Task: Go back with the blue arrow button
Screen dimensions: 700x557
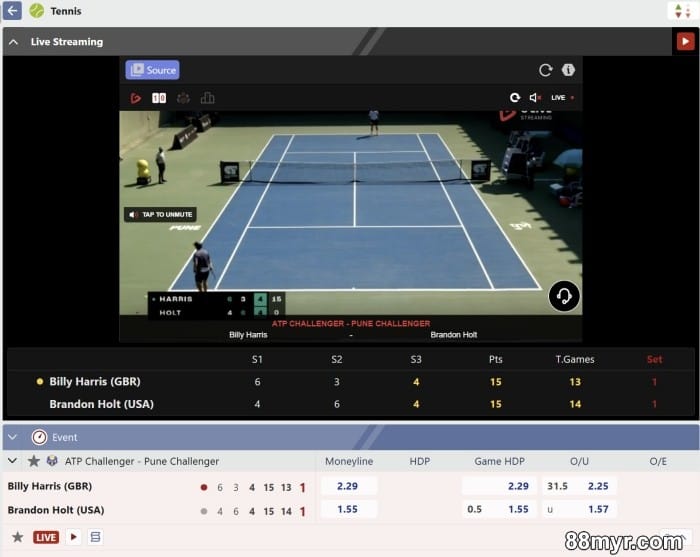Action: 12,10
